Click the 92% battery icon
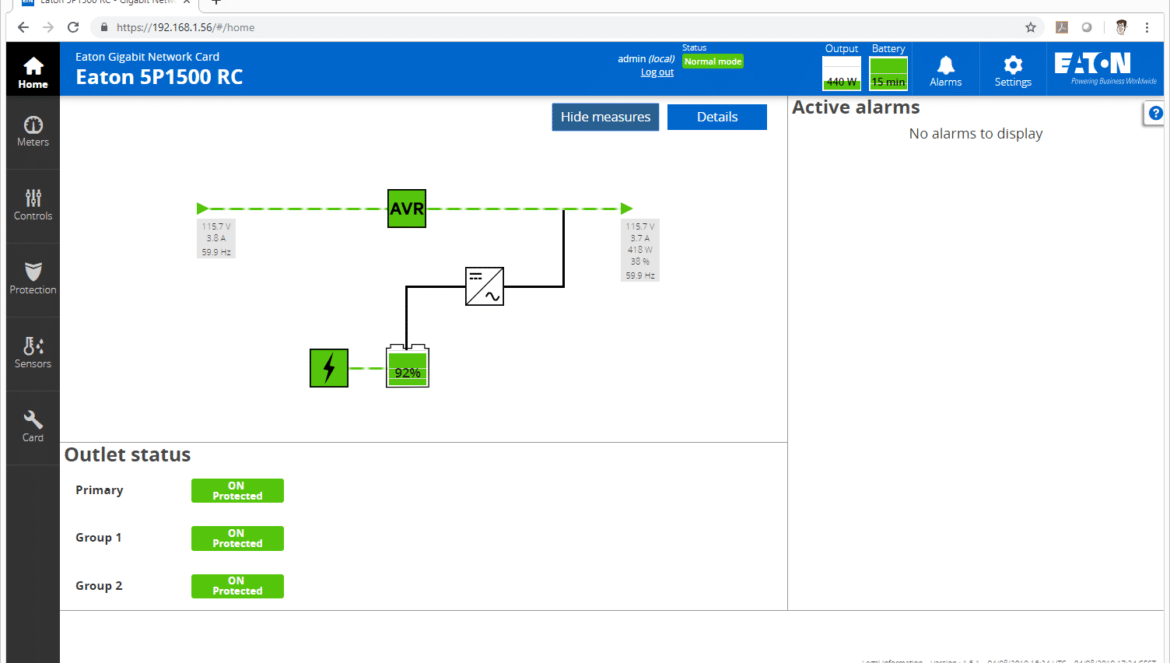Image resolution: width=1170 pixels, height=663 pixels. coord(407,366)
